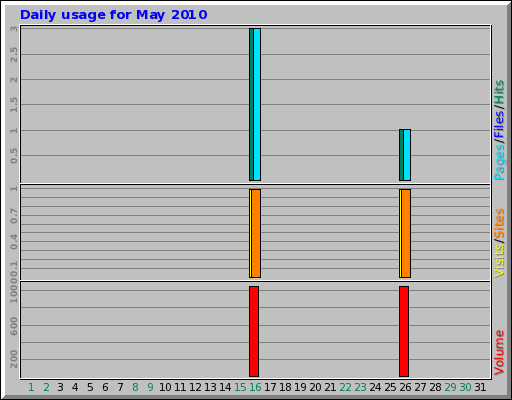The height and width of the screenshot is (400, 512).
Task: Click day label 12 on x-axis
Action: click(195, 387)
